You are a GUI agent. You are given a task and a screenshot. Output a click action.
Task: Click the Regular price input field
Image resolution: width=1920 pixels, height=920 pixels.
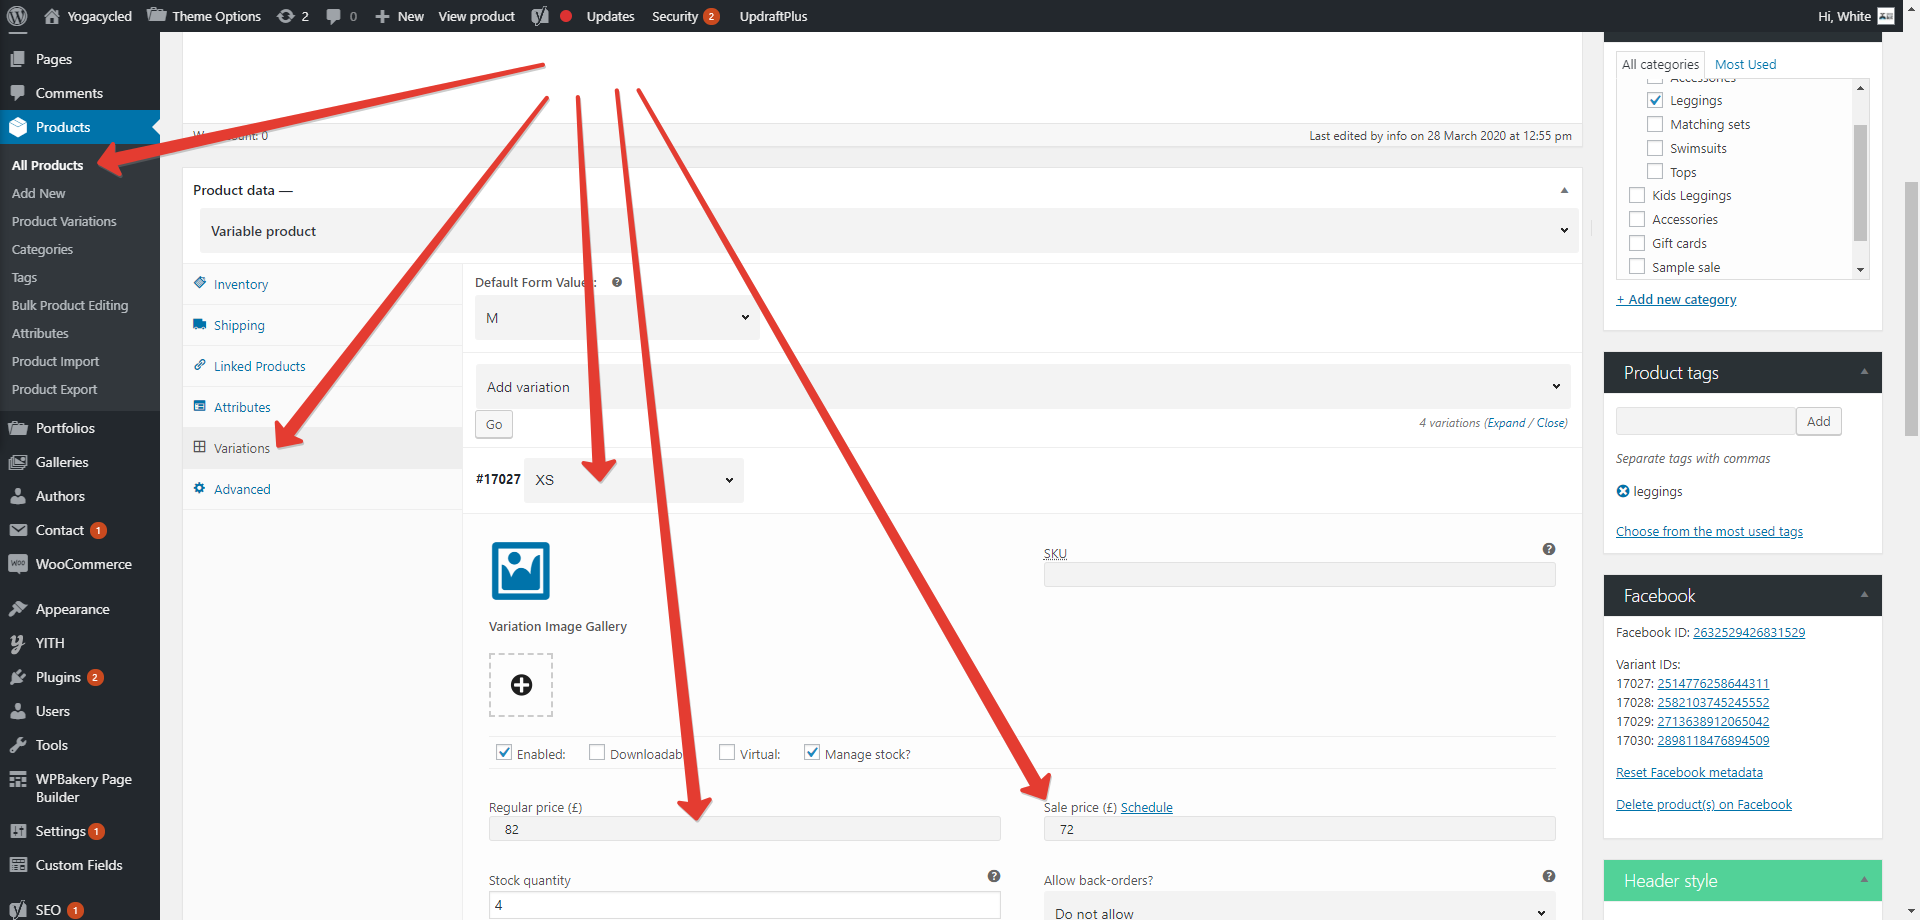744,829
